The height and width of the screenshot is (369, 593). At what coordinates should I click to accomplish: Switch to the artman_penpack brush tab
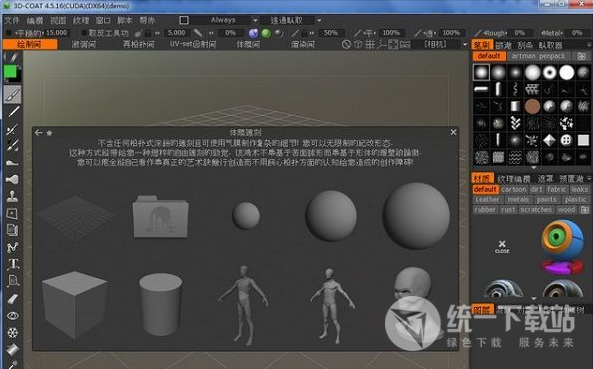click(x=538, y=56)
